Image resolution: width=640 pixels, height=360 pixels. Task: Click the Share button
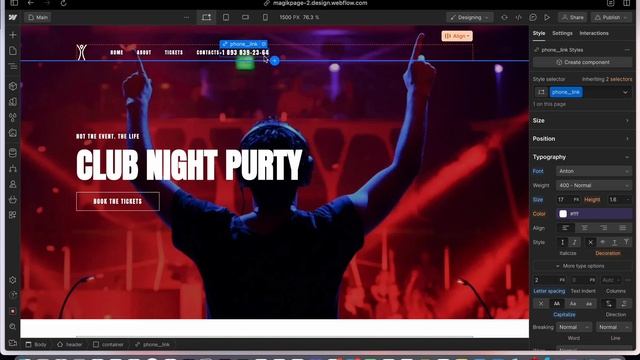coord(572,17)
